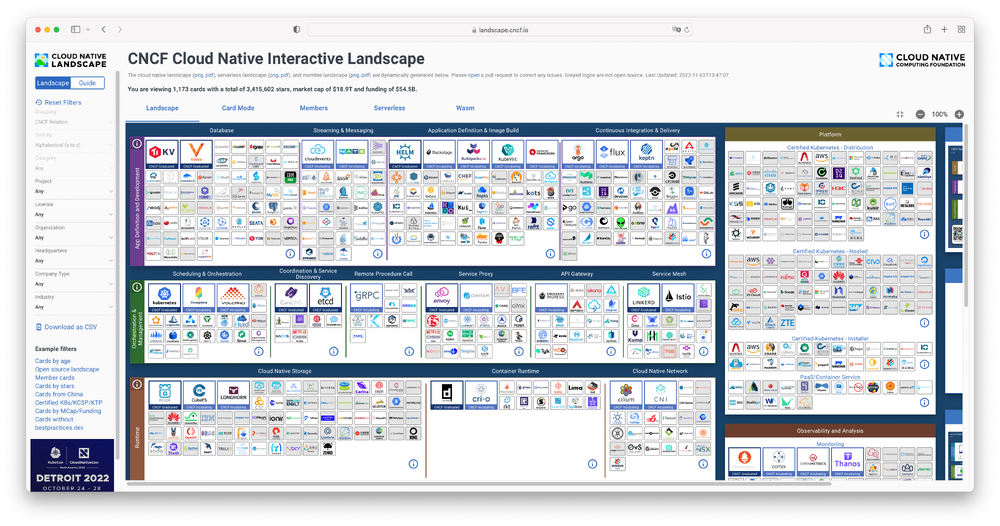Click the Safari address bar
The height and width of the screenshot is (526, 1000).
pyautogui.click(x=500, y=30)
